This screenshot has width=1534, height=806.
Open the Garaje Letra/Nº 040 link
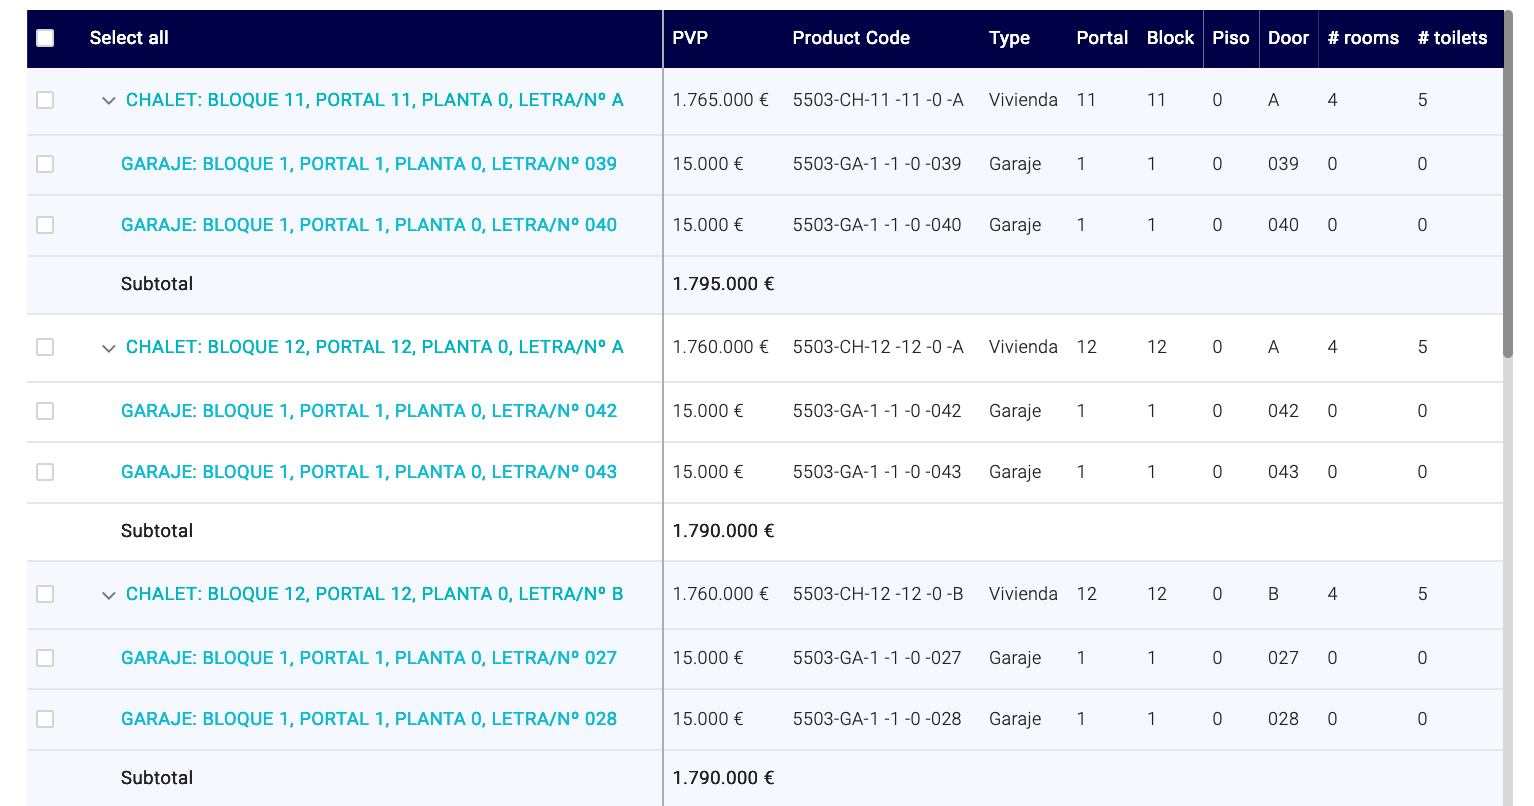pyautogui.click(x=369, y=225)
